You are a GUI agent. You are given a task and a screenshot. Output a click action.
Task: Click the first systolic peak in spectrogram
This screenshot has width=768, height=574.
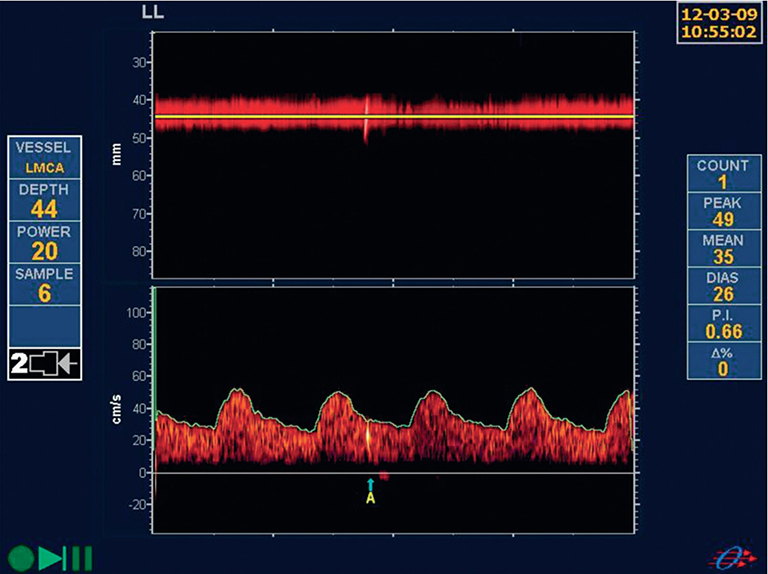237,392
